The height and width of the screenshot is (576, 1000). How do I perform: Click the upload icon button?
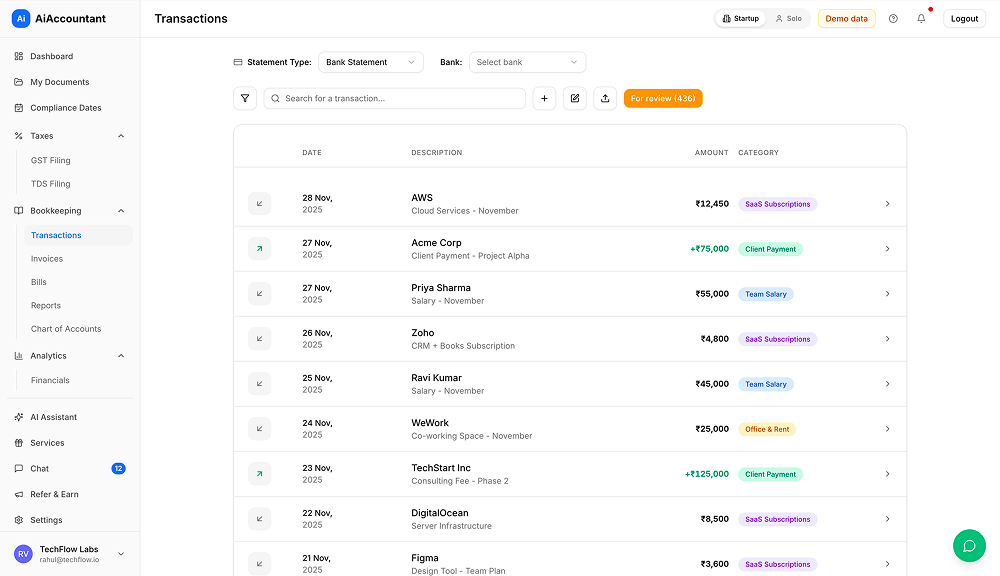(x=605, y=98)
